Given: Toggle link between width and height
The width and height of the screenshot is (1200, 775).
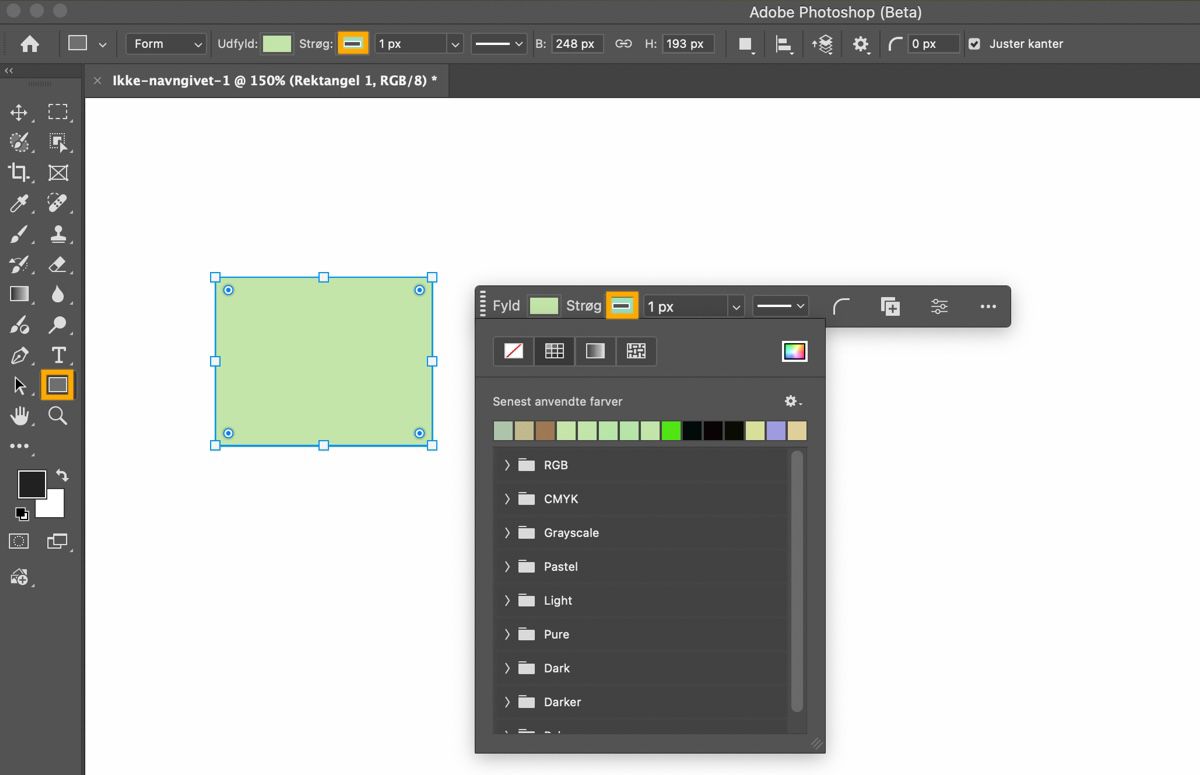Looking at the screenshot, I should pos(623,44).
